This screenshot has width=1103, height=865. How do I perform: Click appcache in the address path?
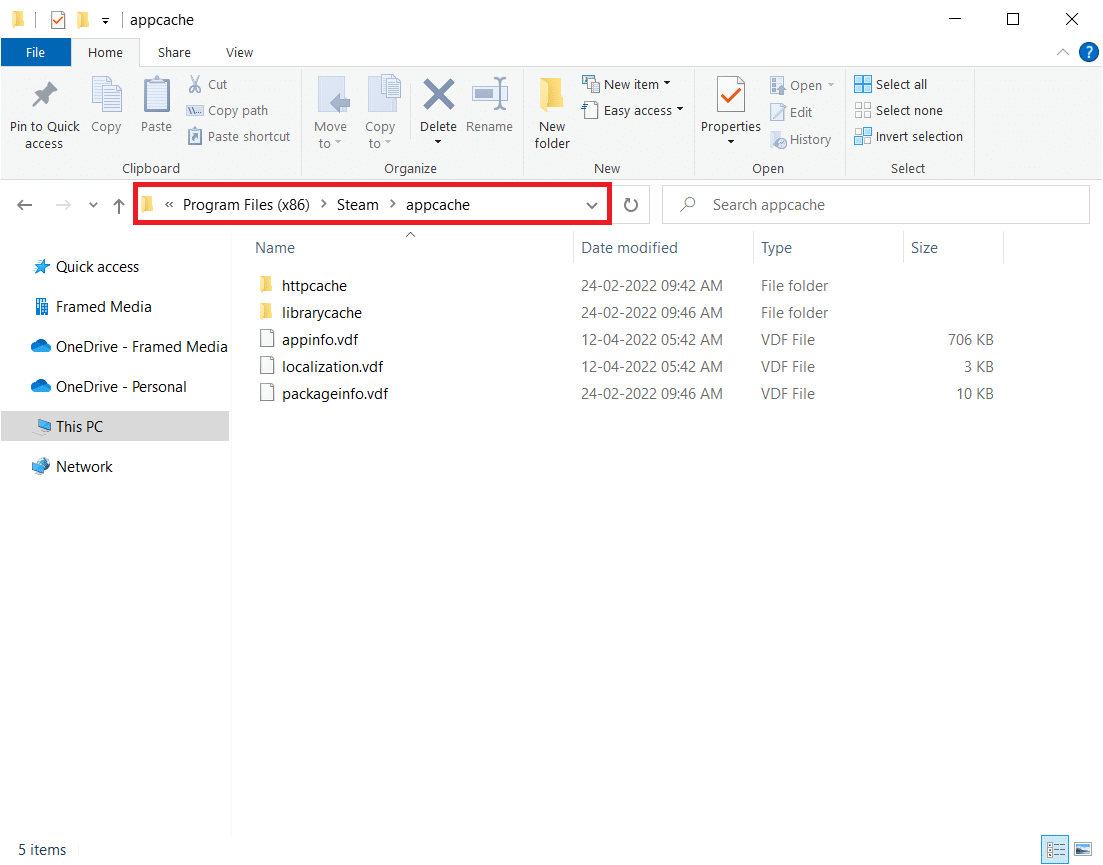[x=438, y=205]
